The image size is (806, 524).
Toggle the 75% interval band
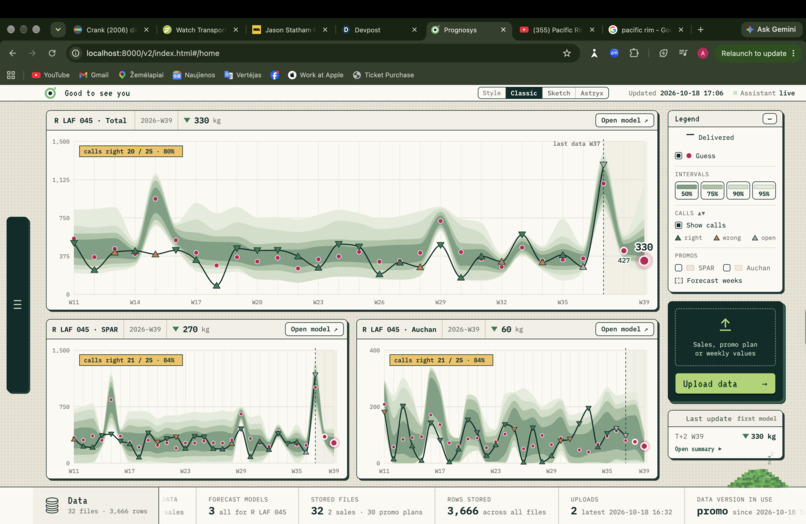[712, 190]
